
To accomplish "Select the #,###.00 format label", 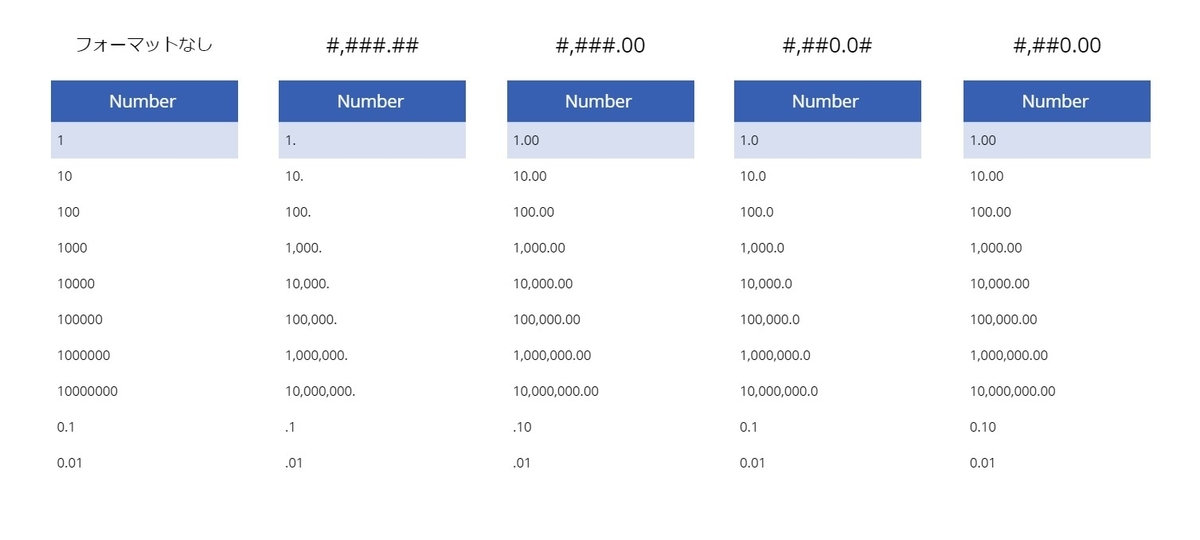I will coord(600,46).
